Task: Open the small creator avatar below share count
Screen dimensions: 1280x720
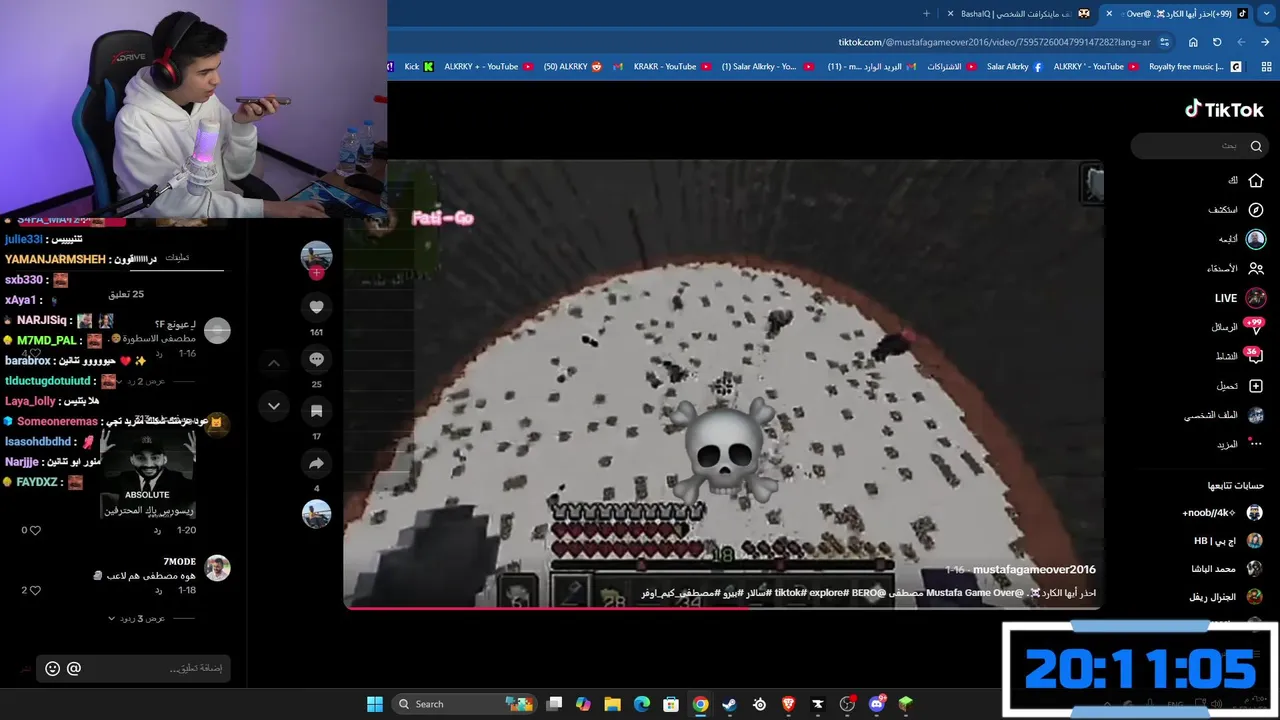Action: [316, 514]
